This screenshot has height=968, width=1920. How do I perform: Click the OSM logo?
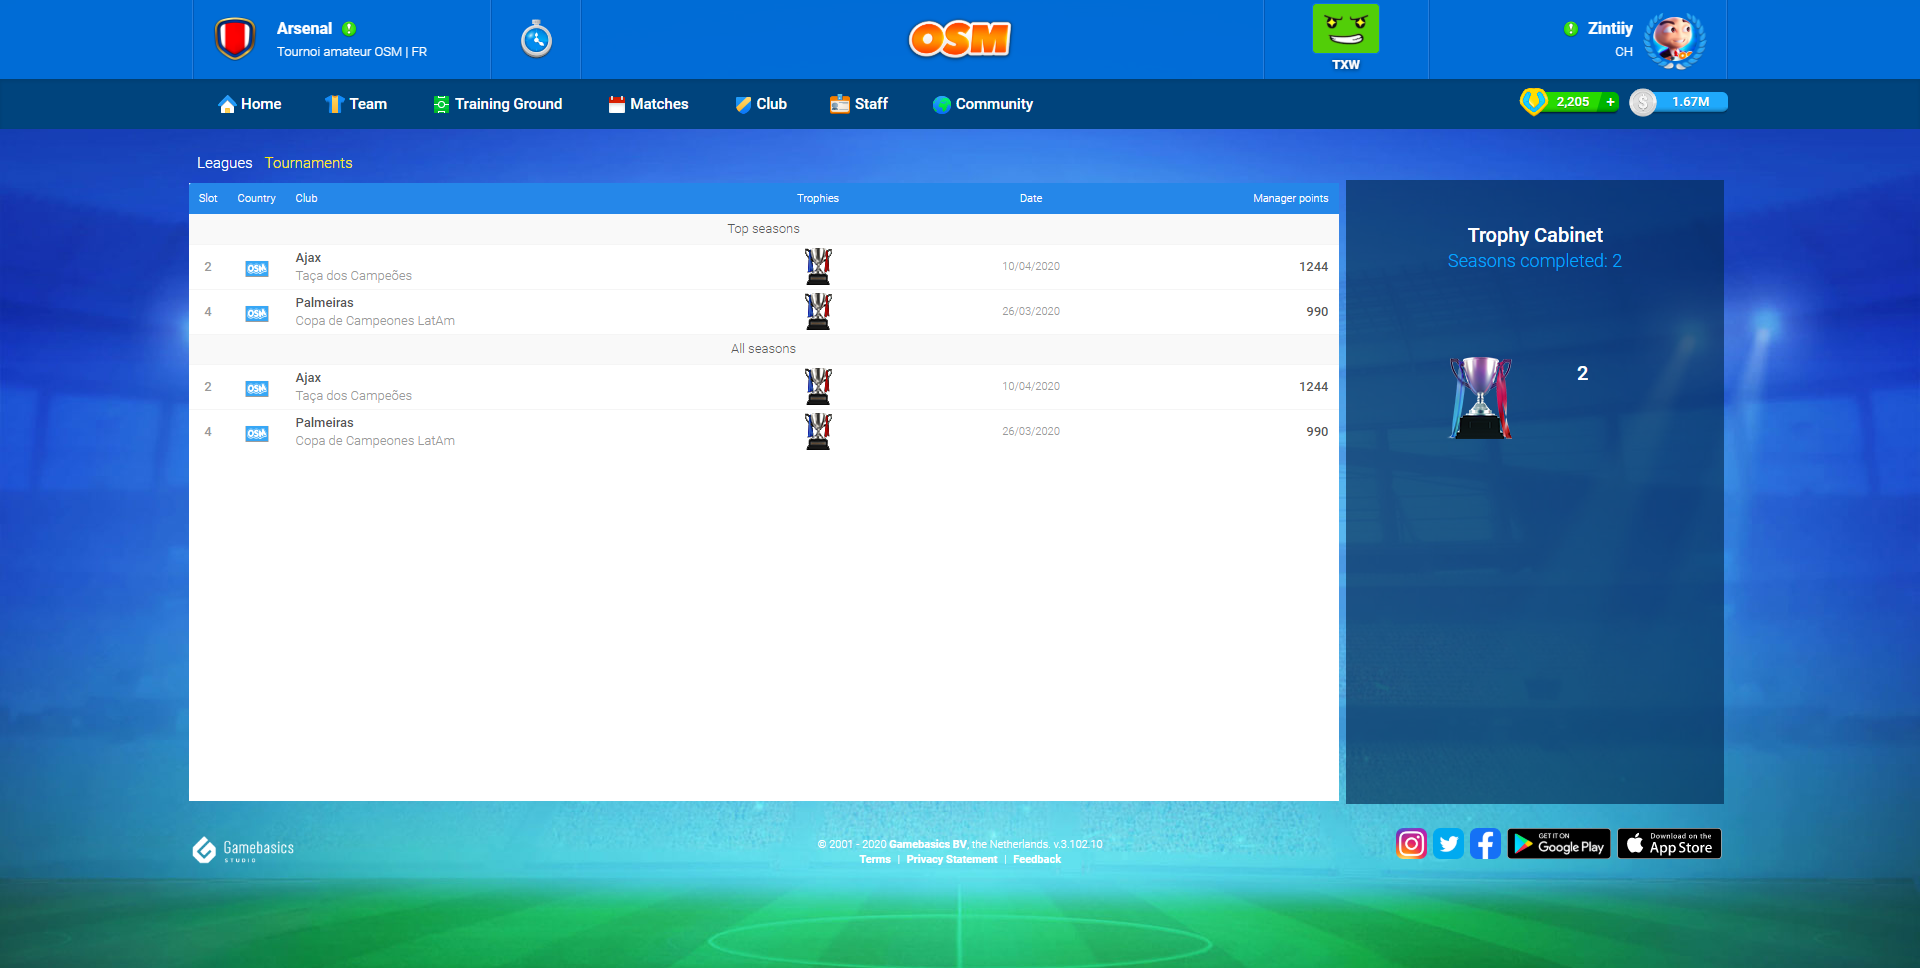[960, 39]
